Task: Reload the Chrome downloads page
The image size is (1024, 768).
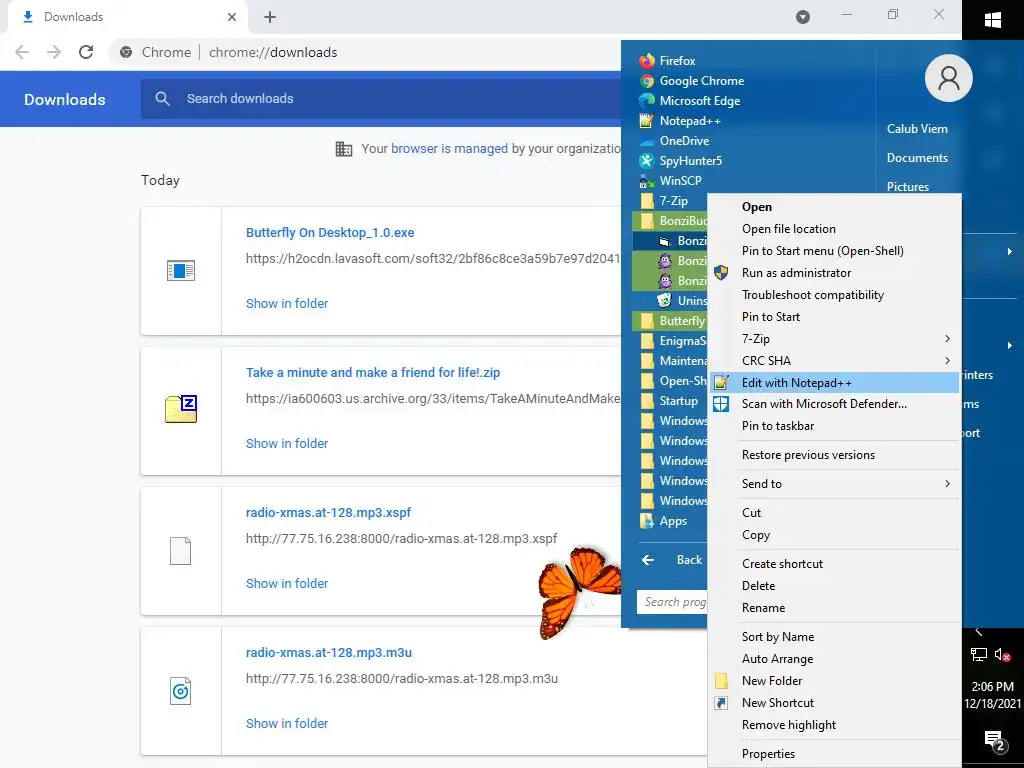Action: pyautogui.click(x=86, y=52)
